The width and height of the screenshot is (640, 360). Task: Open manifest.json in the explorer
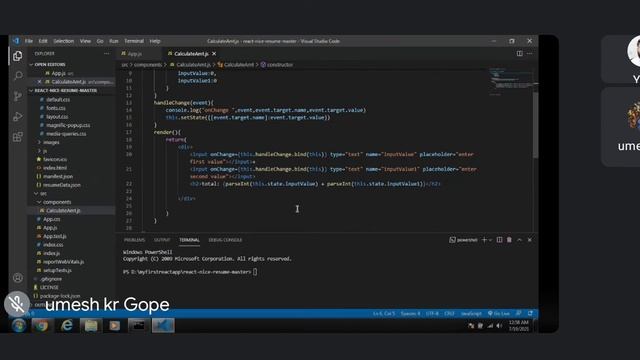point(58,176)
